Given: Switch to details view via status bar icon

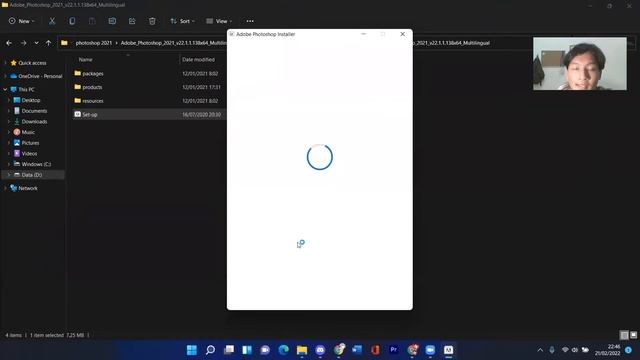Looking at the screenshot, I should pos(624,335).
